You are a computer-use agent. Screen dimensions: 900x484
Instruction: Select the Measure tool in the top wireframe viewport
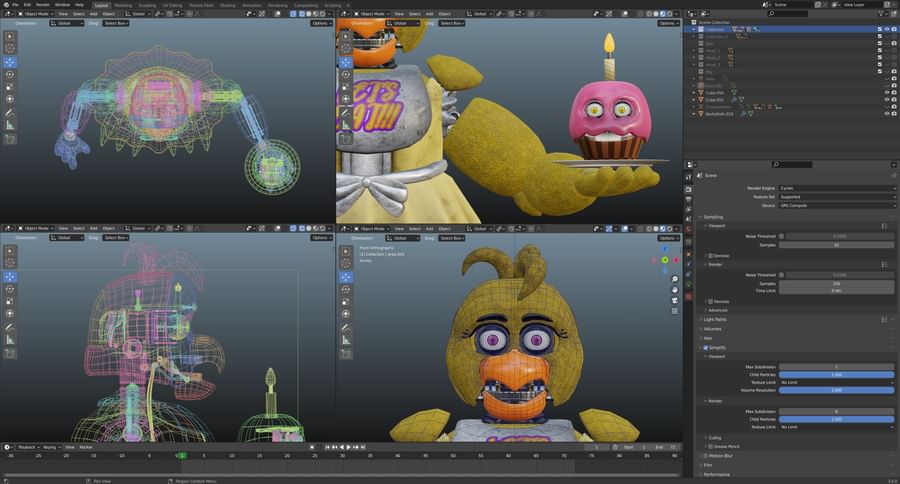[x=10, y=125]
